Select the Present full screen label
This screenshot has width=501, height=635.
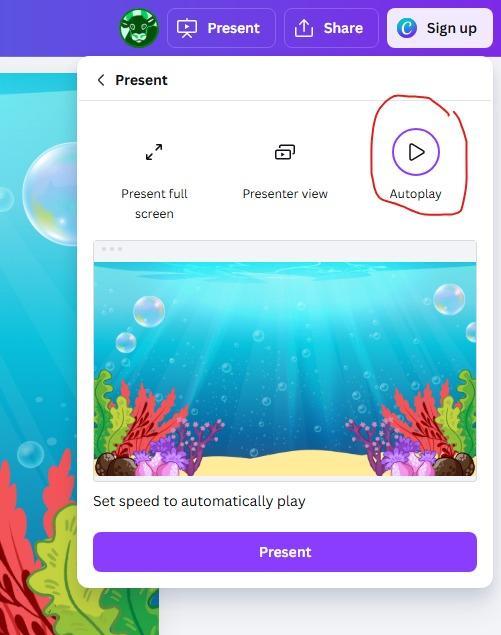[x=154, y=203]
